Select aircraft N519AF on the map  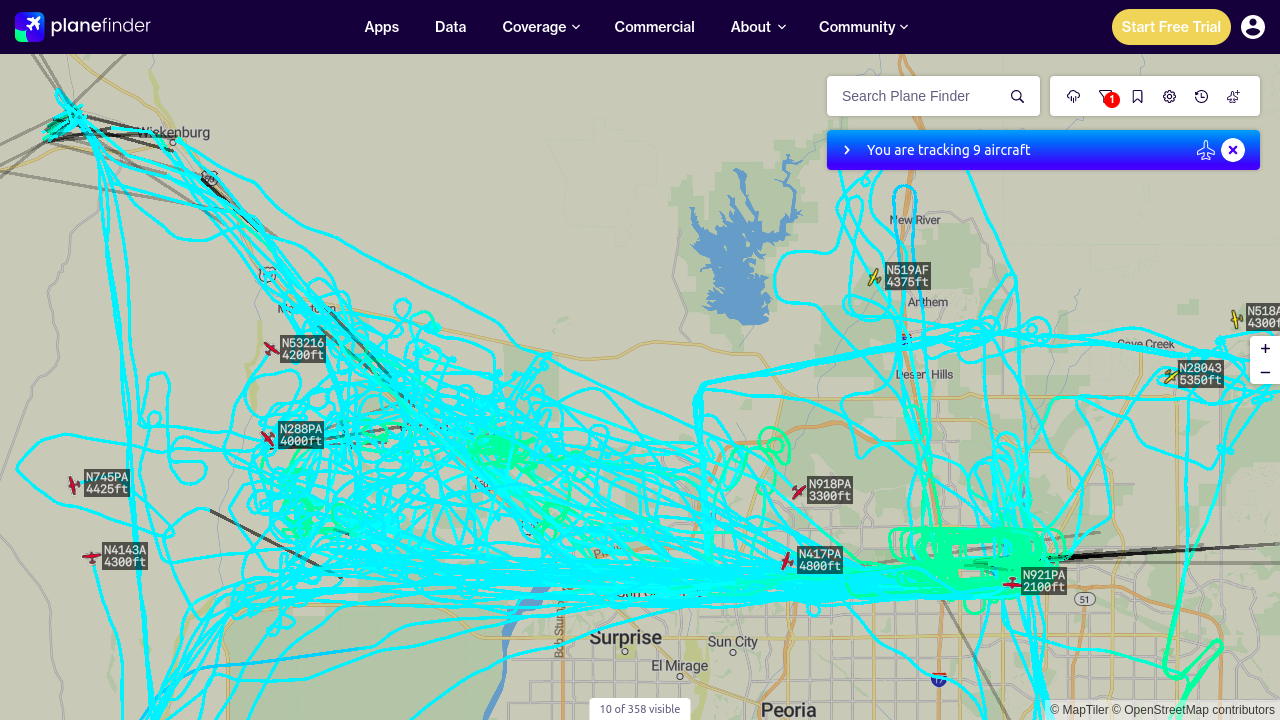pos(874,277)
